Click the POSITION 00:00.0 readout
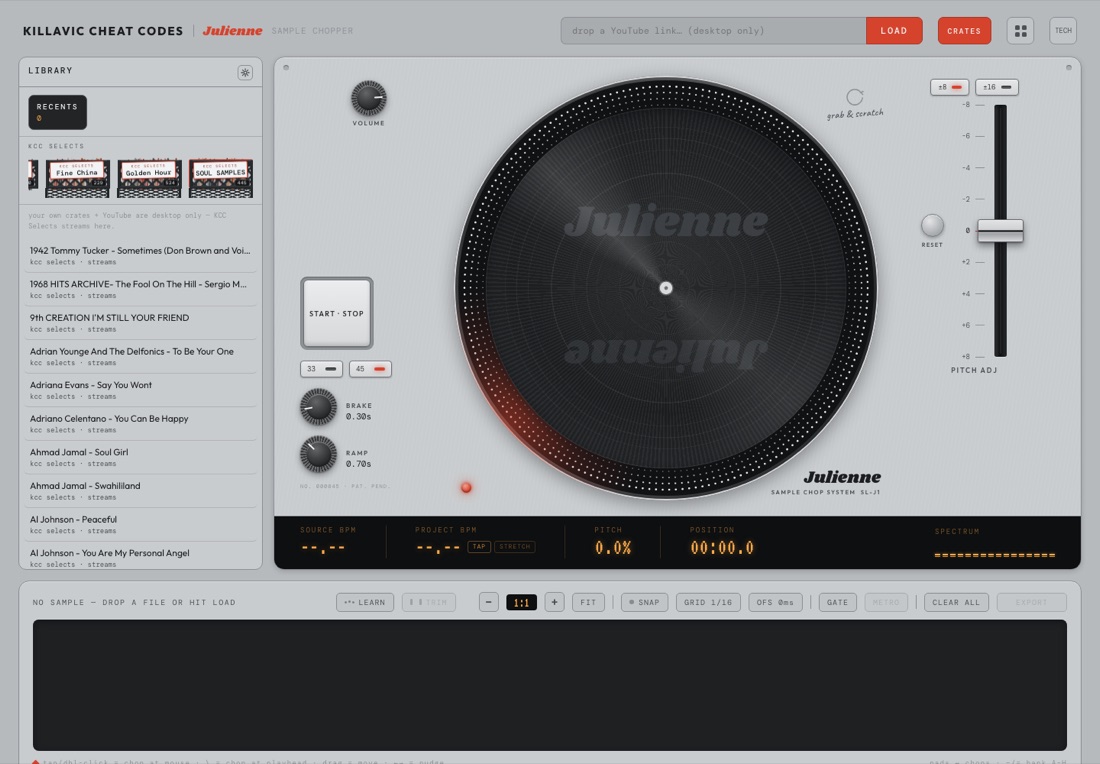1100x764 pixels. [x=722, y=548]
